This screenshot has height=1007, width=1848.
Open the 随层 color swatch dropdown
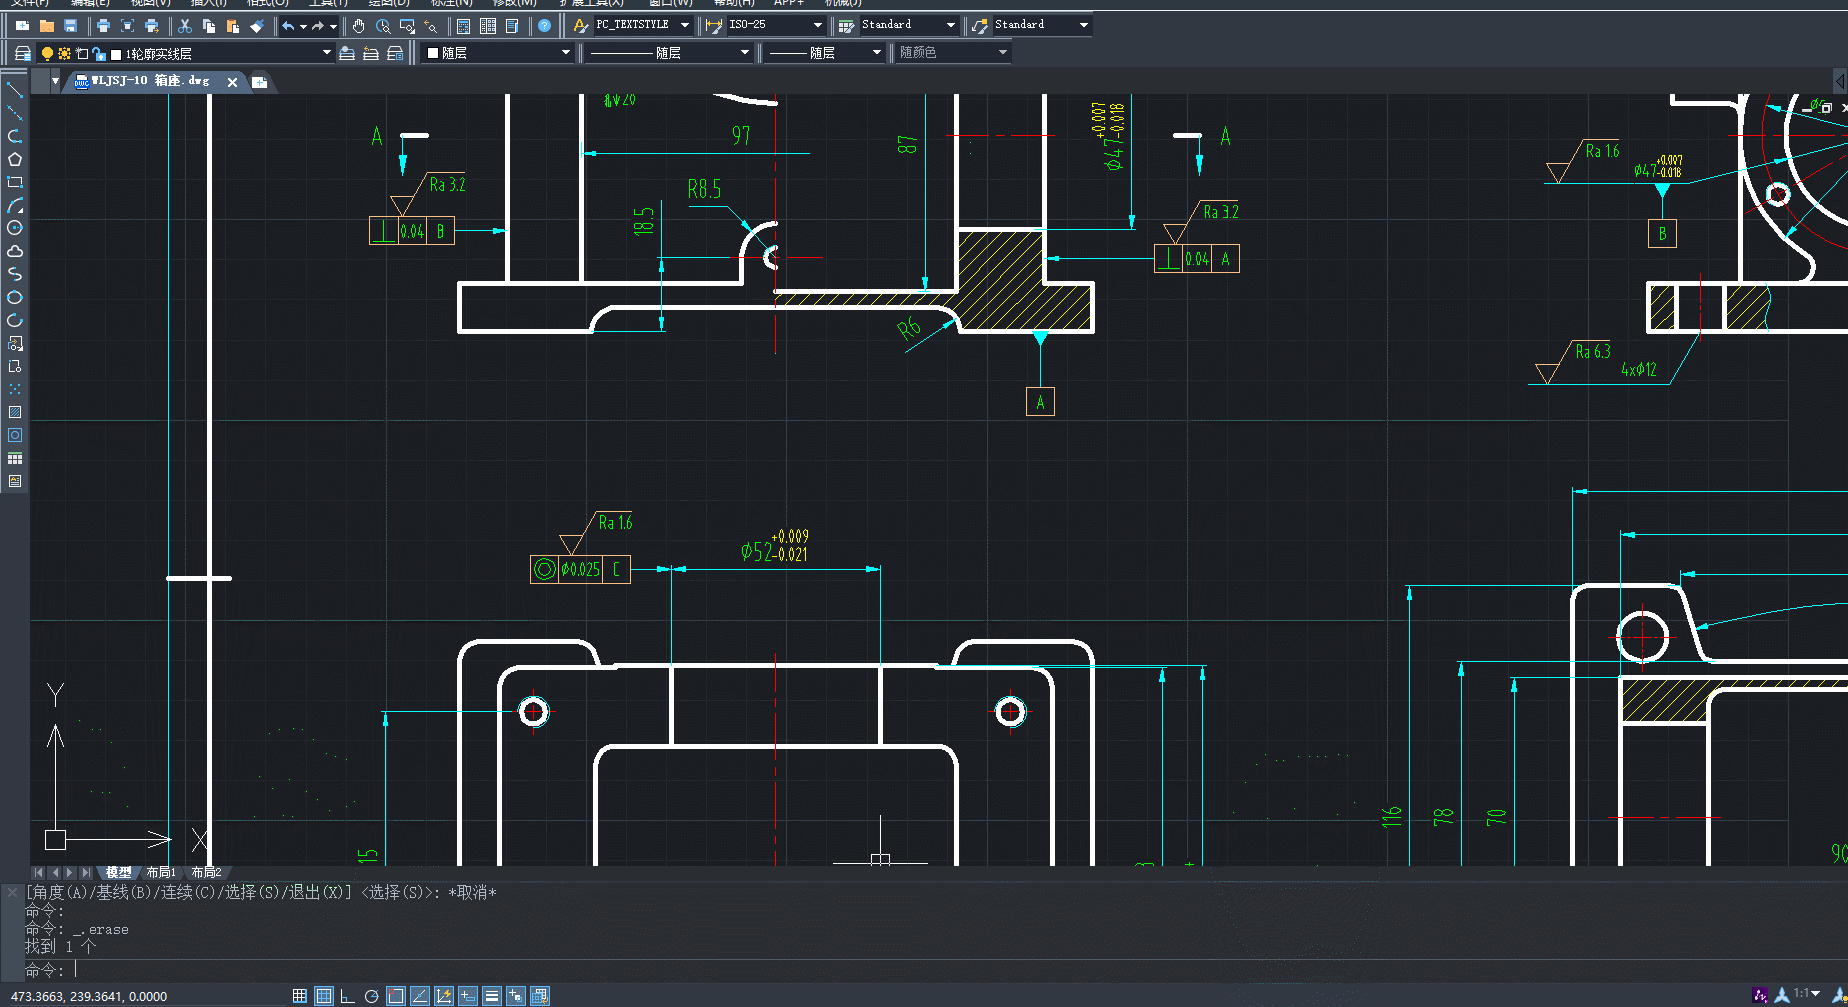pyautogui.click(x=498, y=53)
